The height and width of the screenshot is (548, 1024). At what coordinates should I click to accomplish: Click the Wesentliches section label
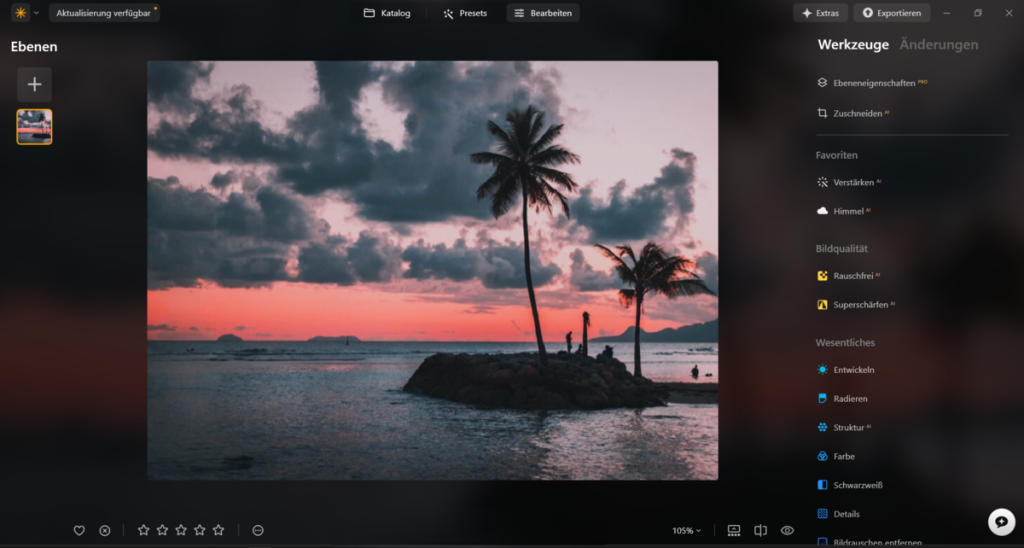(x=845, y=342)
